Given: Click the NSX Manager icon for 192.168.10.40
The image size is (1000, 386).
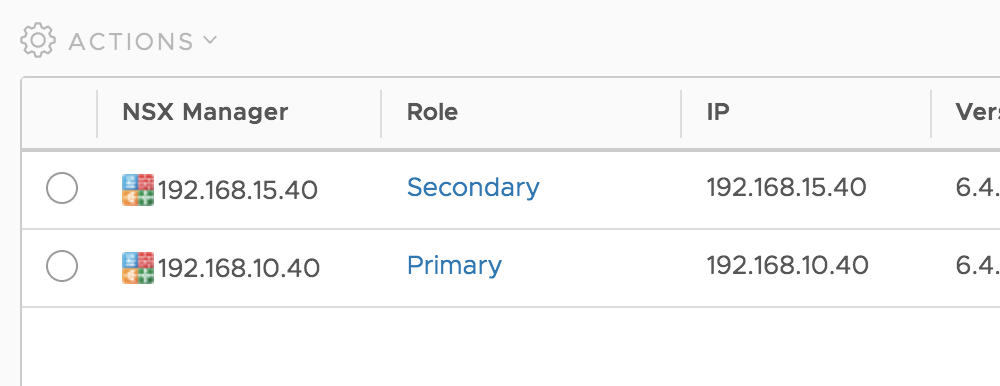Looking at the screenshot, I should point(138,267).
